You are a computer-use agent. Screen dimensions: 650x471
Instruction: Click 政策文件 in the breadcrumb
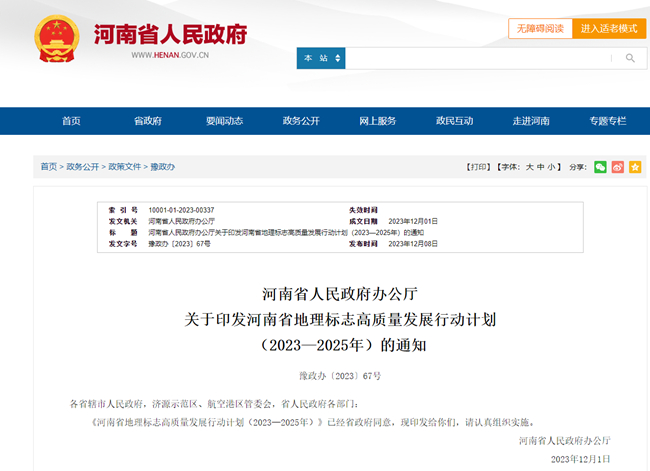click(x=125, y=167)
